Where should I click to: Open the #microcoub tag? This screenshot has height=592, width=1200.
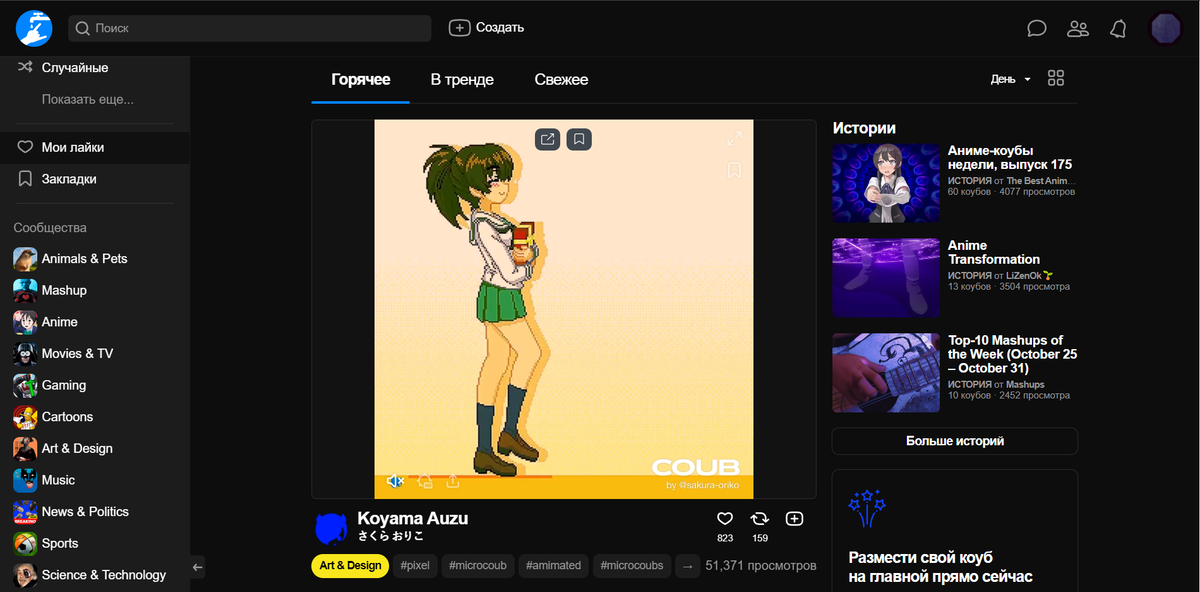478,566
